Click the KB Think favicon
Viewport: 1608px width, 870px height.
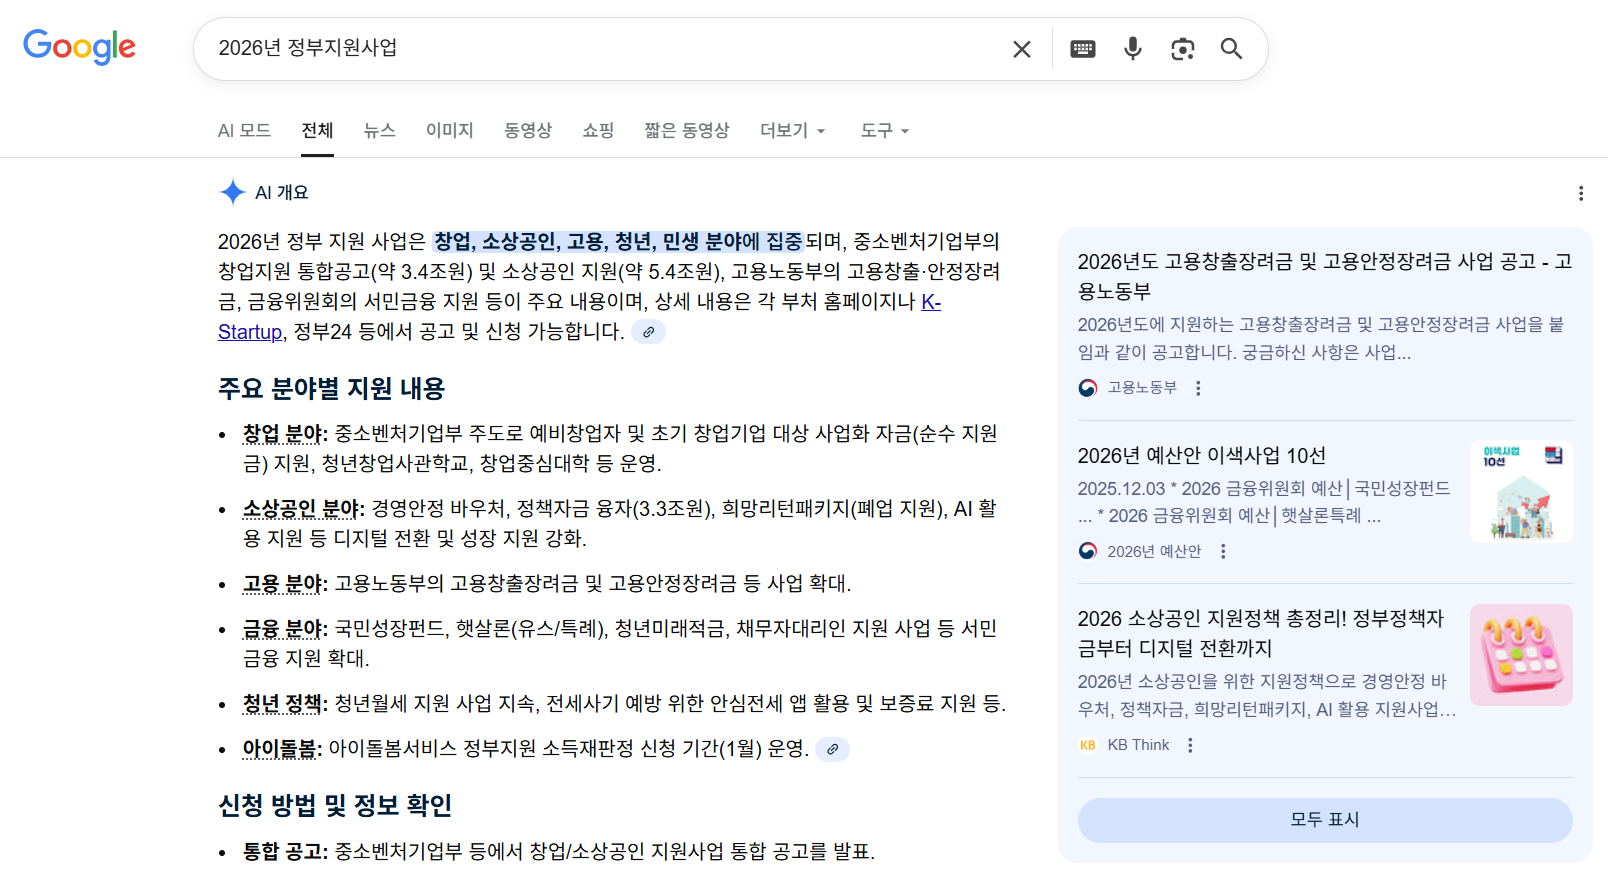pyautogui.click(x=1088, y=745)
